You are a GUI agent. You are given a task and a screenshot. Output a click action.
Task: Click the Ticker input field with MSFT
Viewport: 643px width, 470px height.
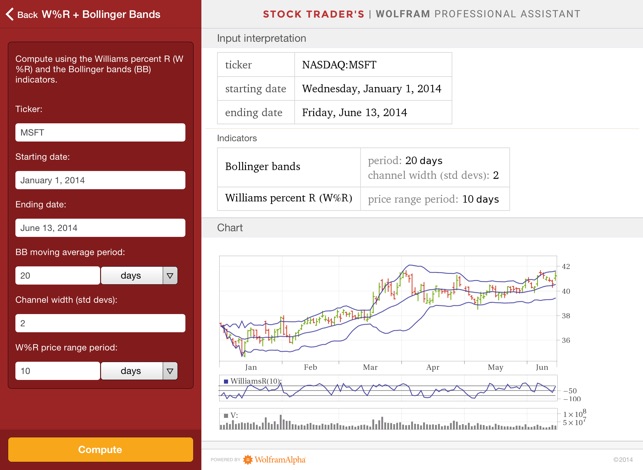pyautogui.click(x=100, y=132)
